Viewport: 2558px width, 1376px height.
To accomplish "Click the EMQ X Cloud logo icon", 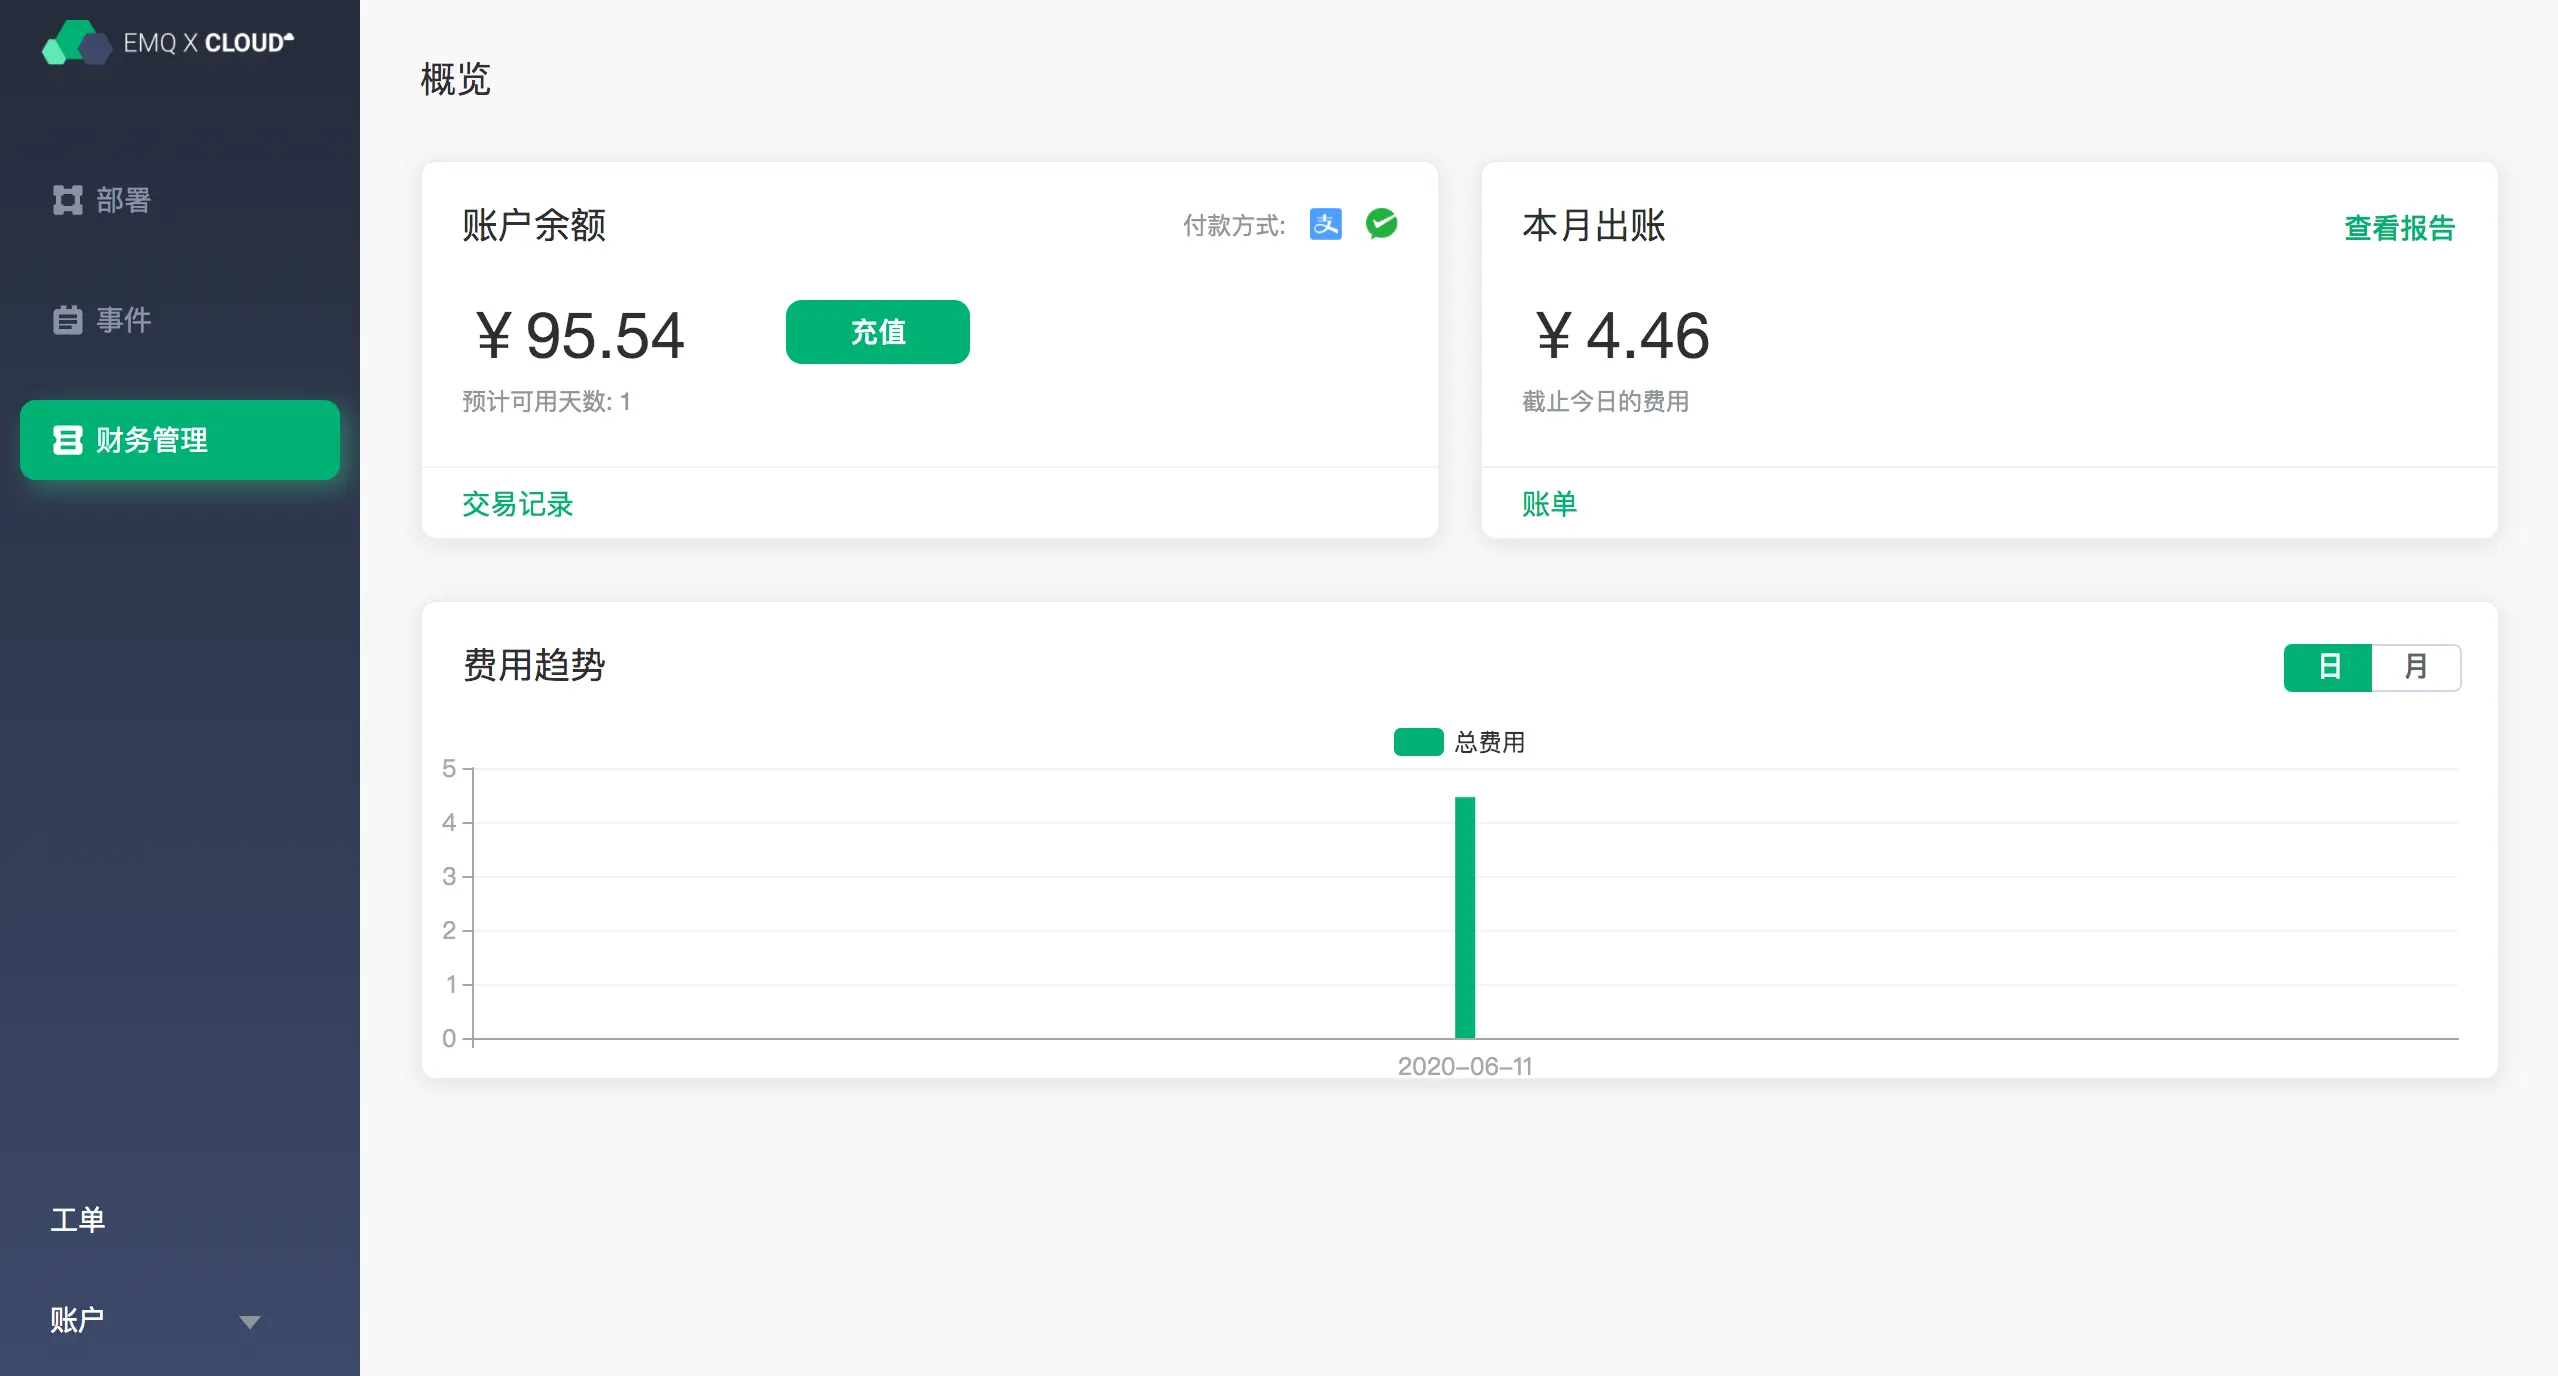I will pyautogui.click(x=76, y=42).
